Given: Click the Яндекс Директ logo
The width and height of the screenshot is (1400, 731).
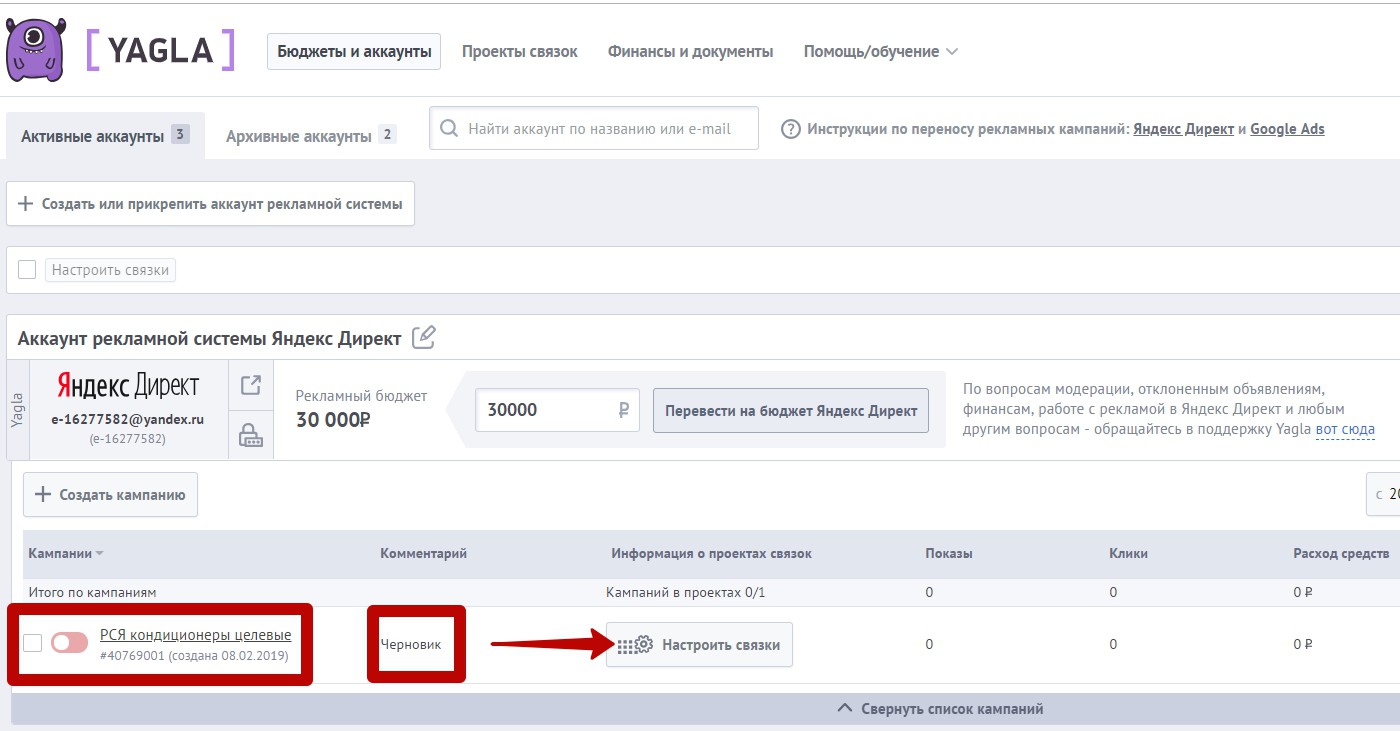Looking at the screenshot, I should (x=128, y=385).
